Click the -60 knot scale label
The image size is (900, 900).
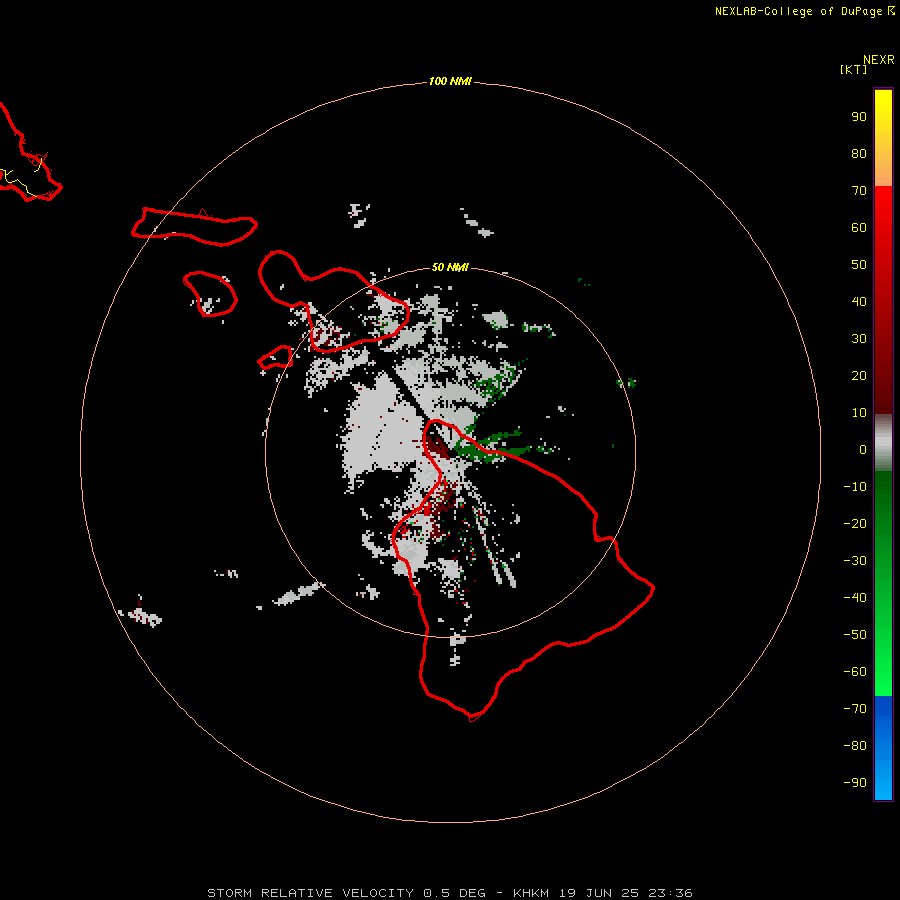855,672
